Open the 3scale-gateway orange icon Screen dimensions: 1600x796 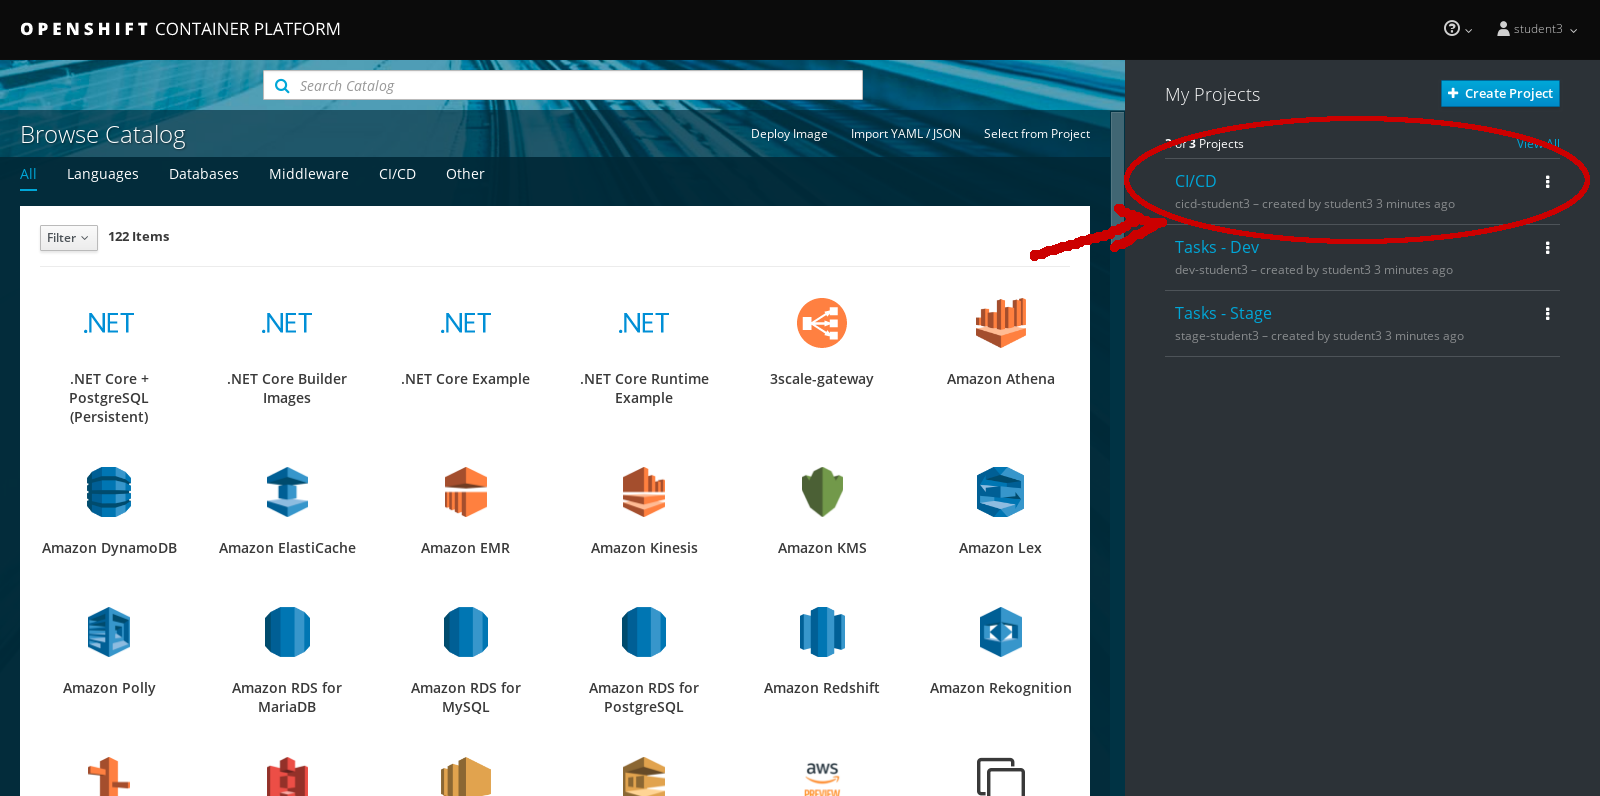click(x=822, y=323)
